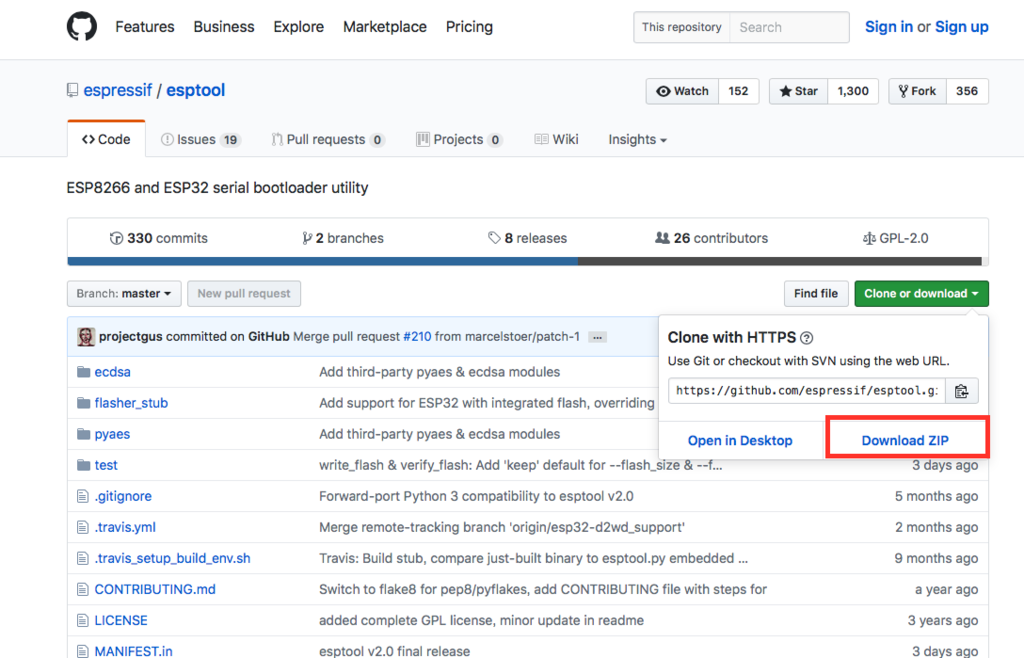This screenshot has height=658, width=1024.
Task: View the 330 commits history
Action: click(x=159, y=238)
